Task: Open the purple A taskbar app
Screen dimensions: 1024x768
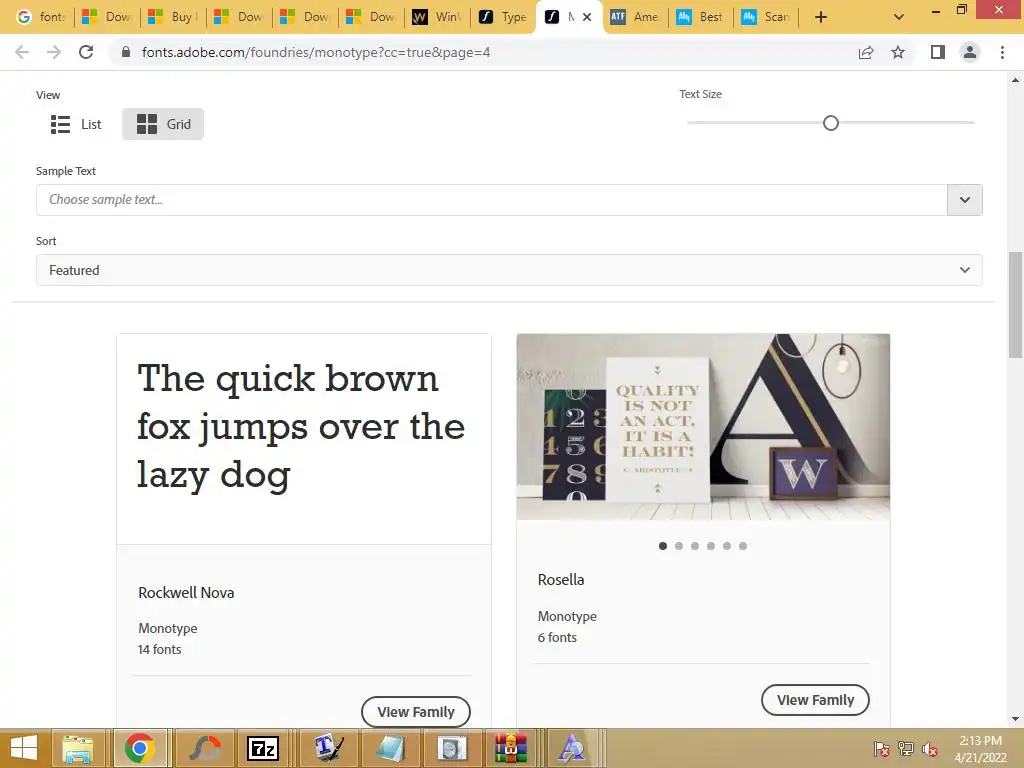Action: pos(573,748)
